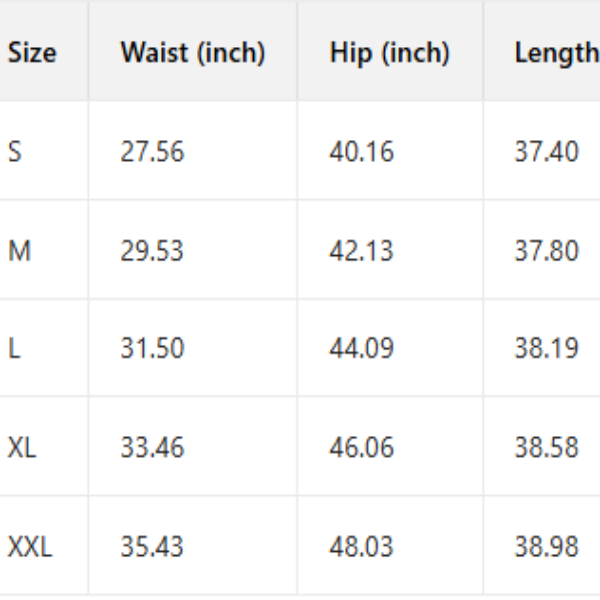Click the Length column header
Image resolution: width=600 pixels, height=600 pixels.
(556, 53)
